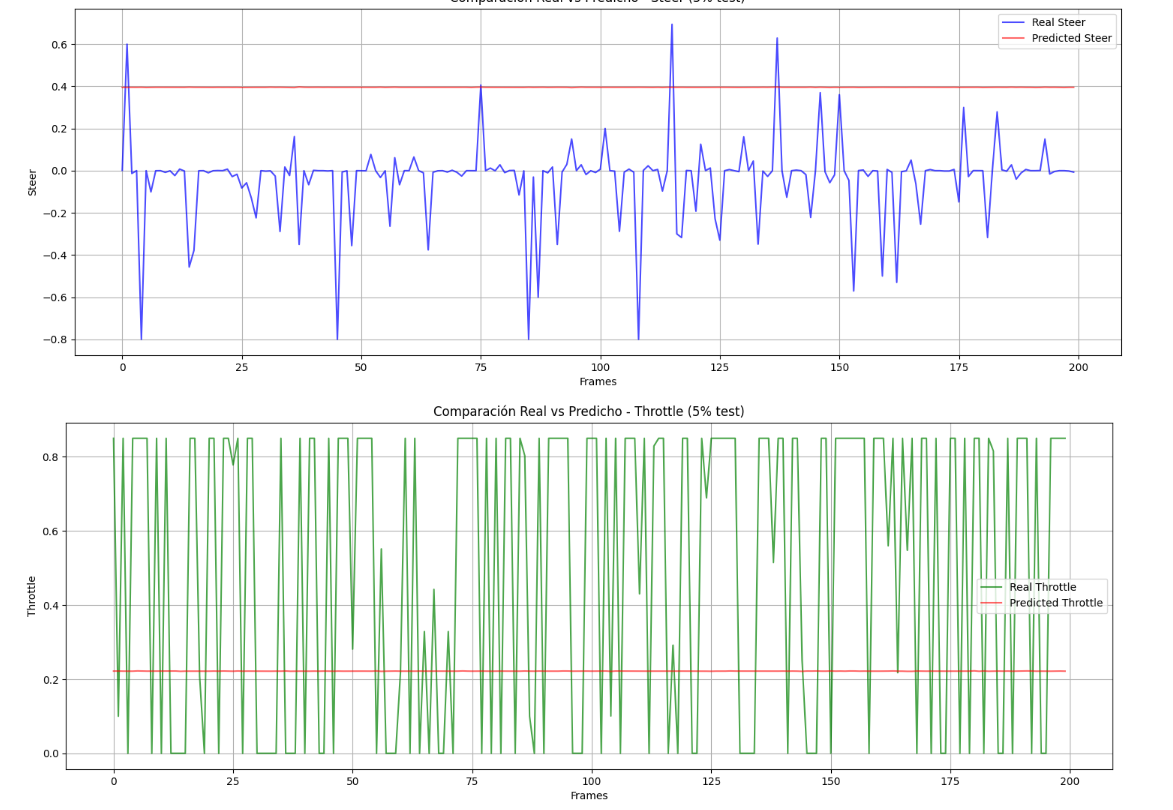Viewport: 1173px width, 810px height.
Task: Click the 0.4 tick on the Throttle y-axis
Action: 51,606
